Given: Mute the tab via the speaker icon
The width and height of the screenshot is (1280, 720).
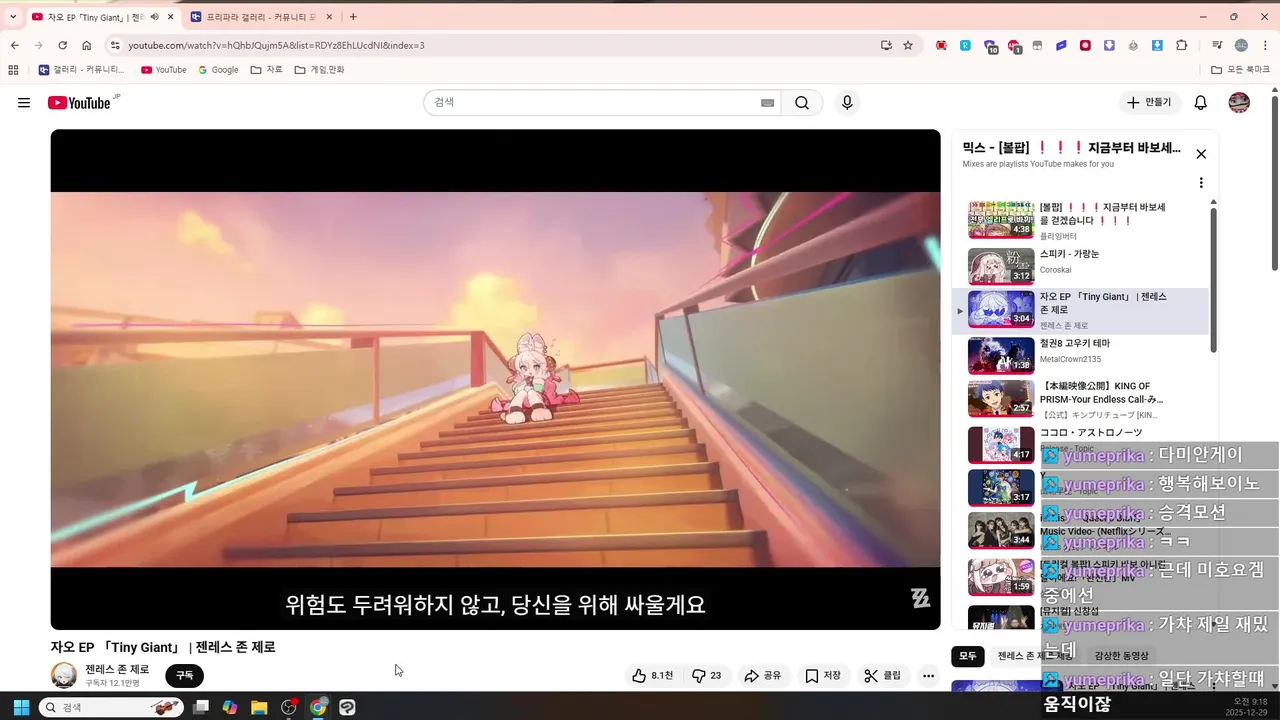Looking at the screenshot, I should (154, 17).
